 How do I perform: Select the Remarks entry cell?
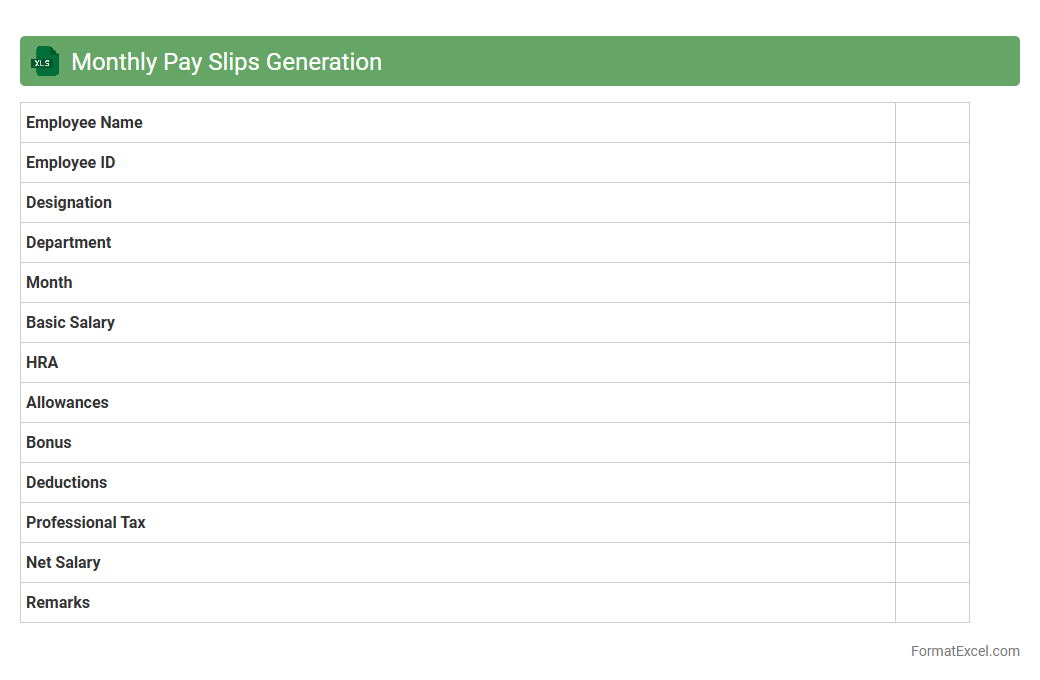point(932,603)
